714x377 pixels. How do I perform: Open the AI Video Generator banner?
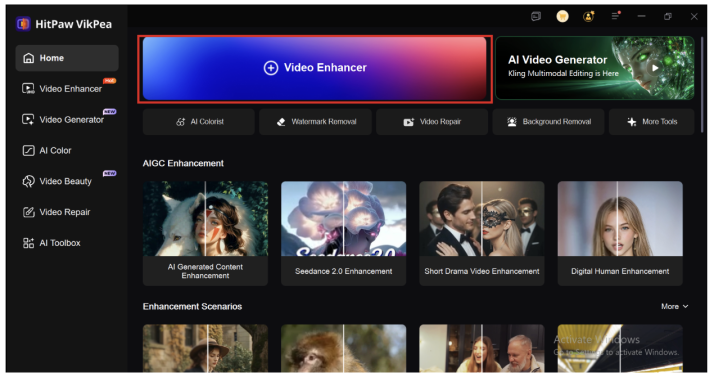595,68
